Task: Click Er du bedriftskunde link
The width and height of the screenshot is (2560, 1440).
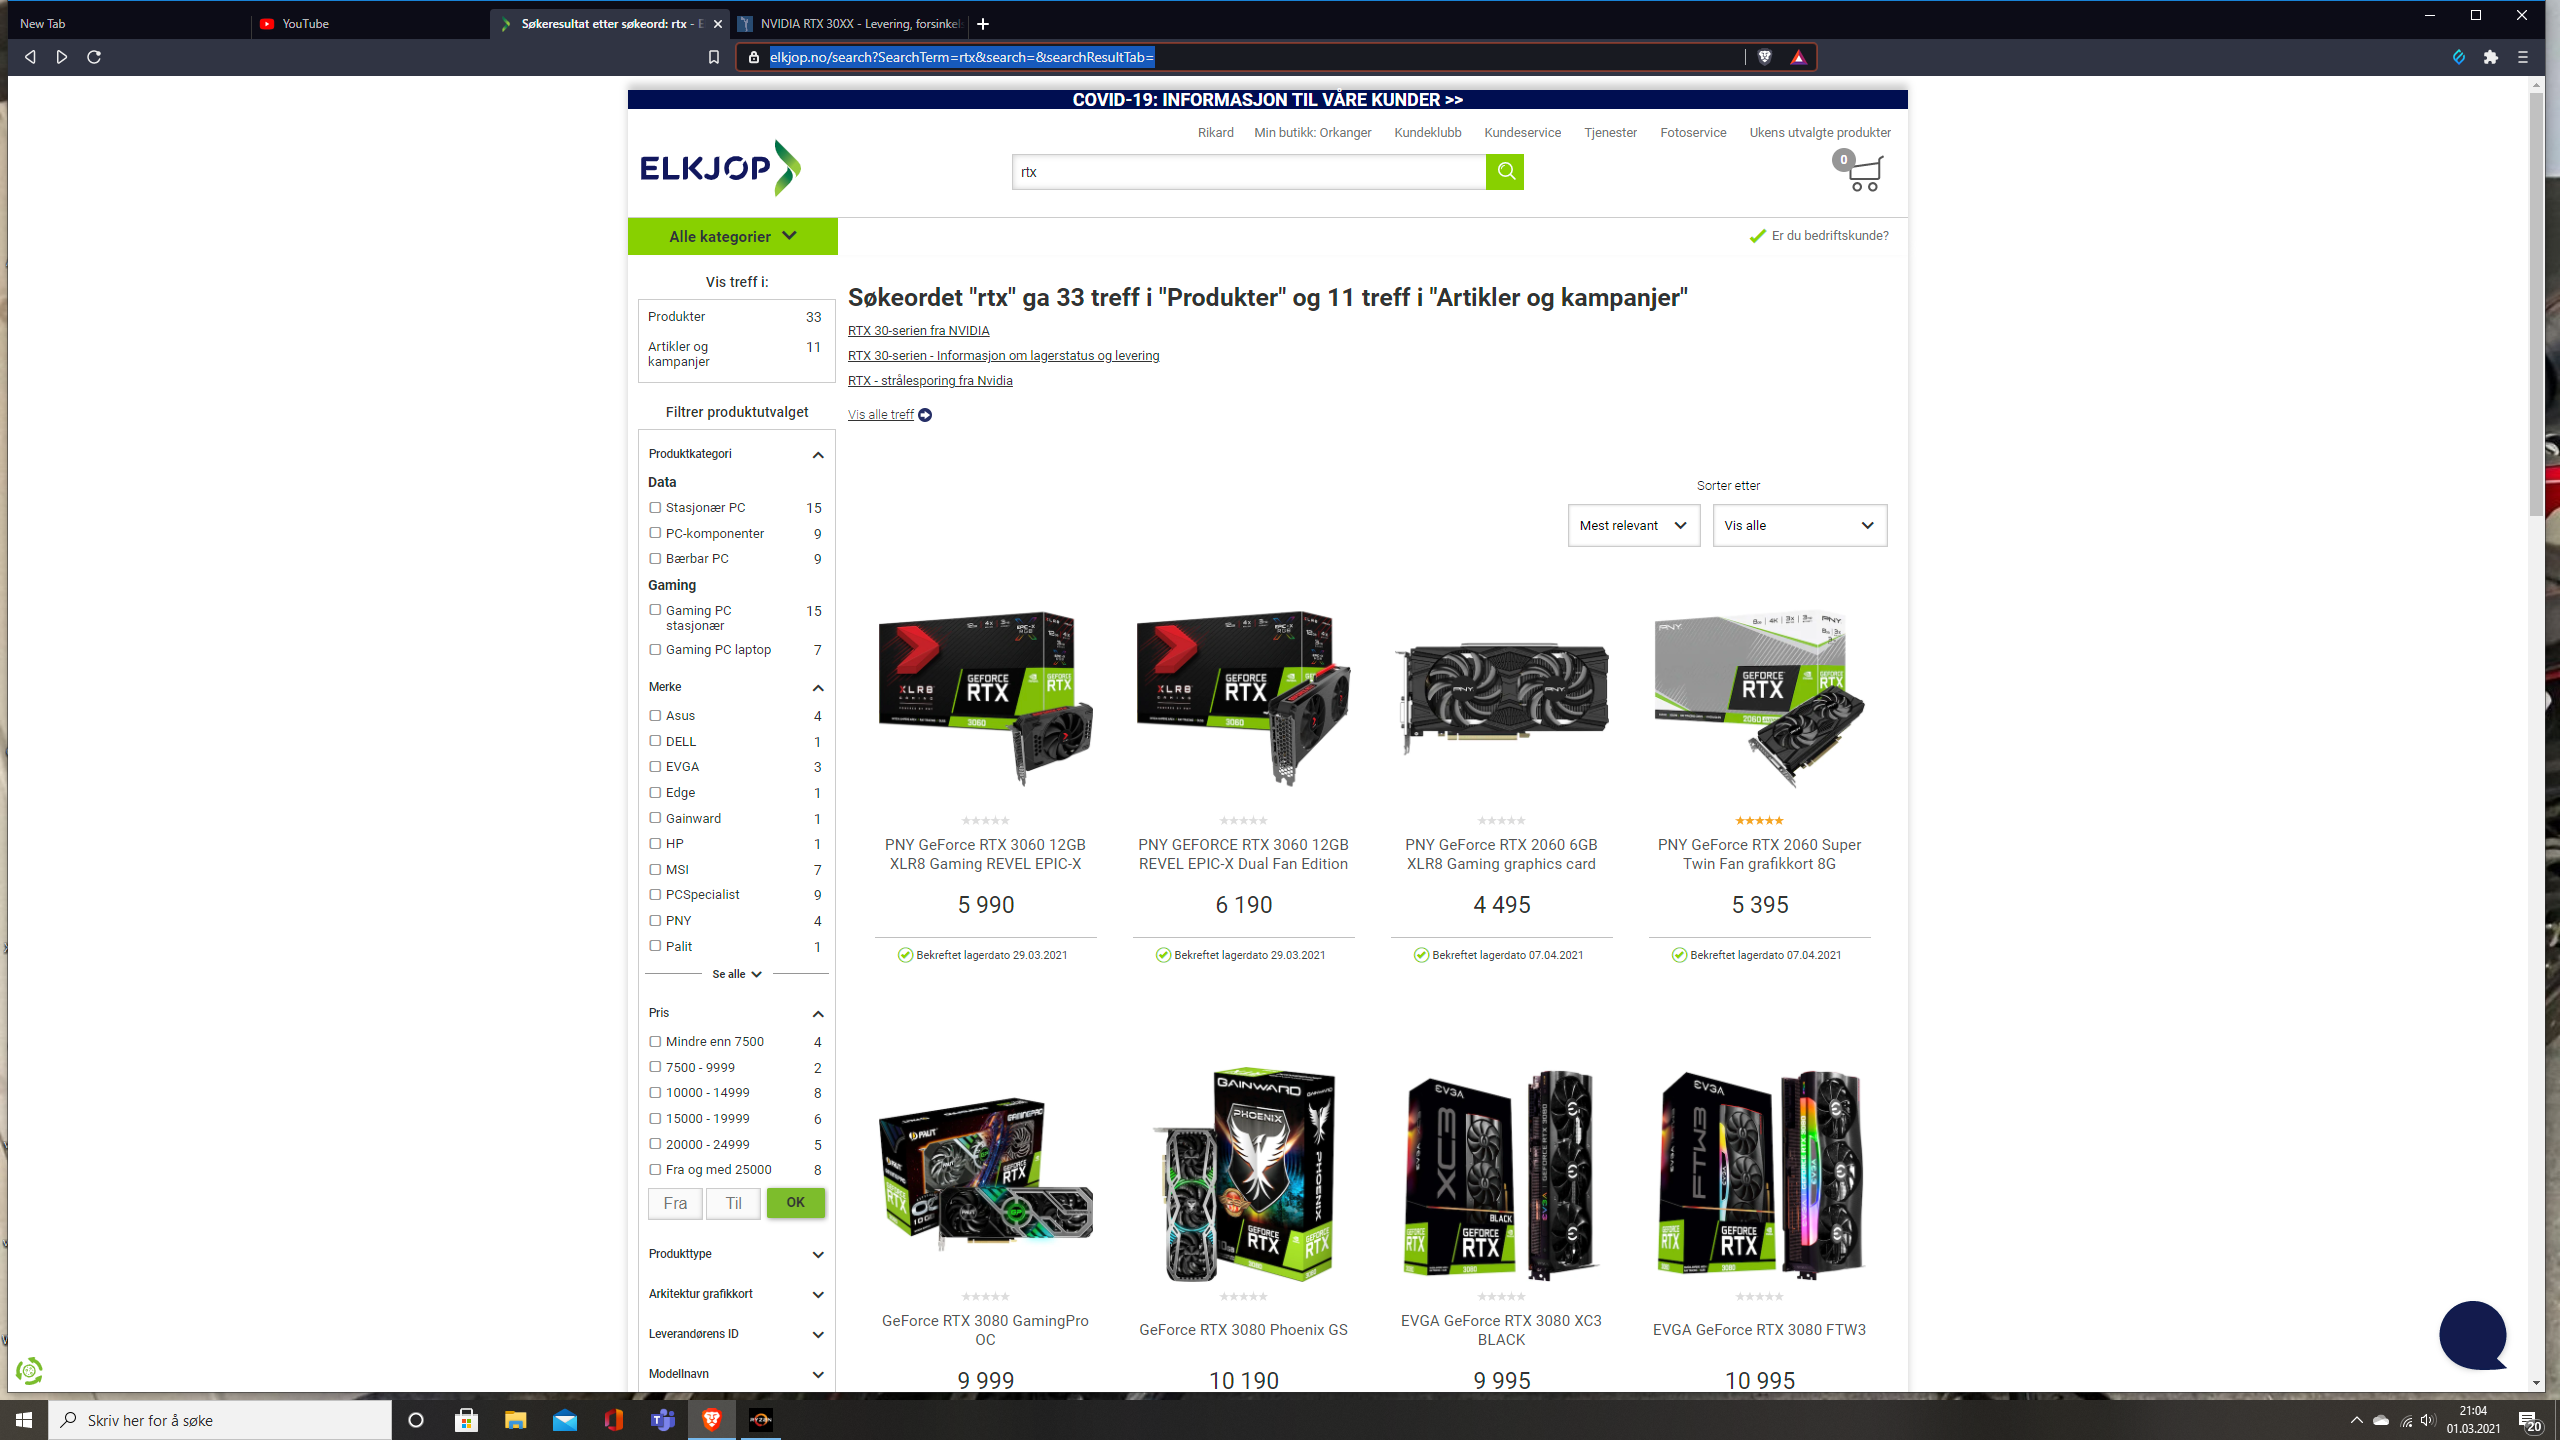Action: (x=1829, y=236)
